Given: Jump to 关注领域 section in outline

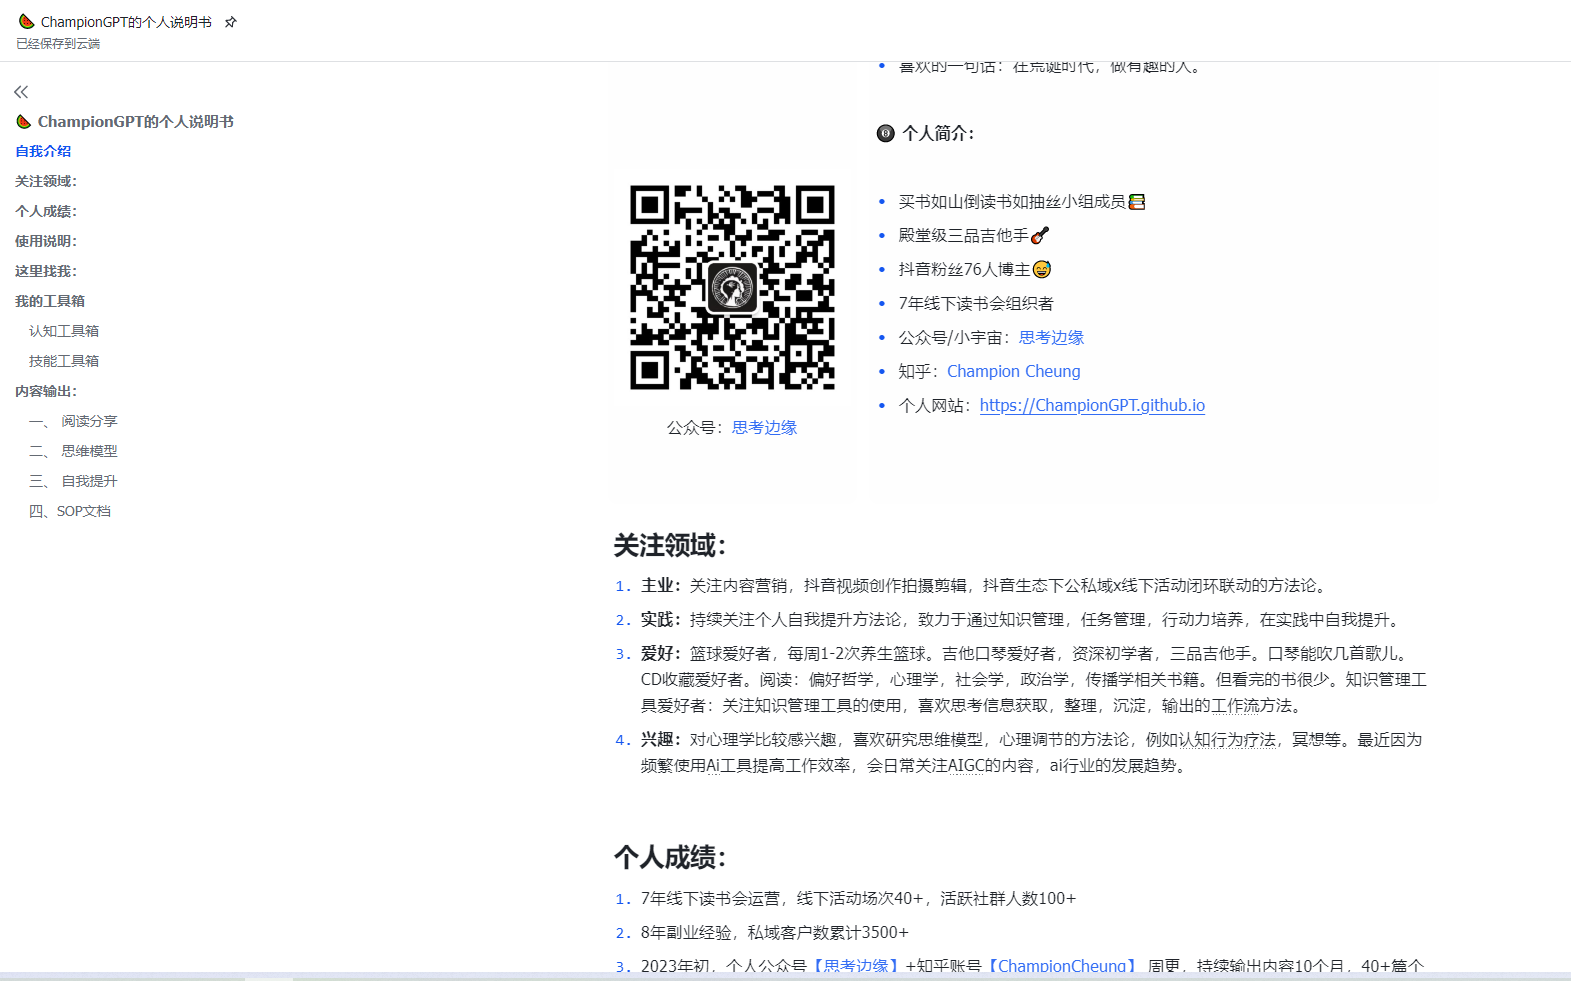Looking at the screenshot, I should coord(46,181).
